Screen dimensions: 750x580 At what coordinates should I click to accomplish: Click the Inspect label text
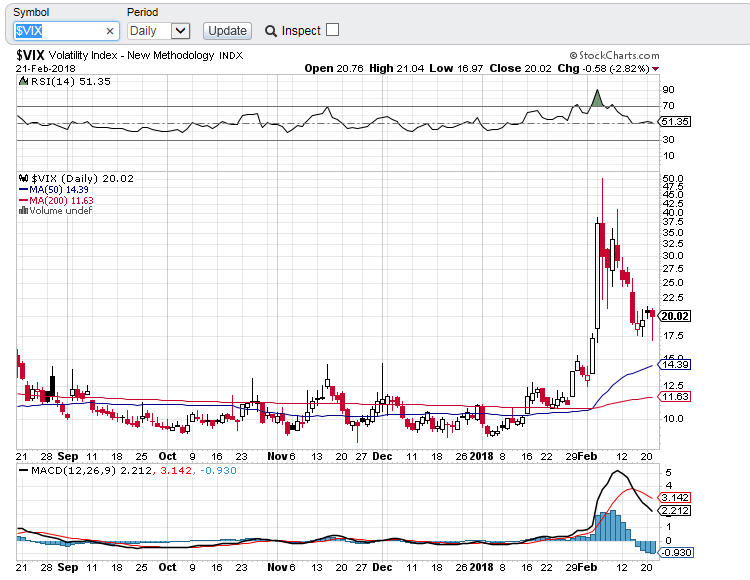tap(301, 31)
